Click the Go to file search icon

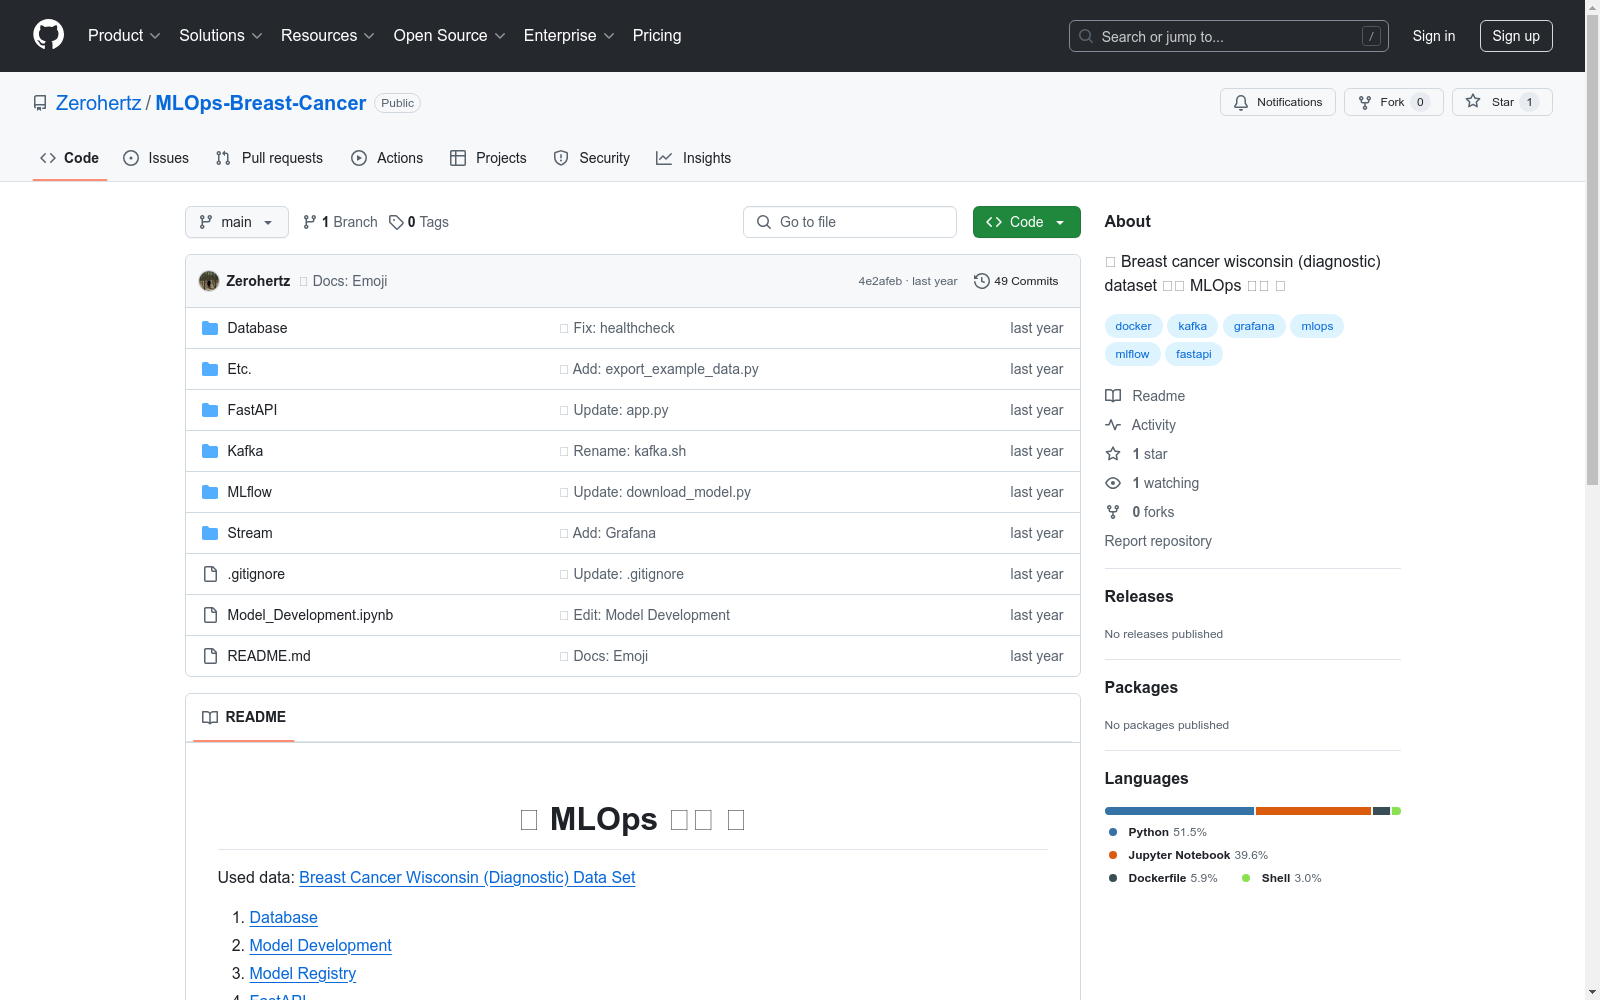(764, 222)
